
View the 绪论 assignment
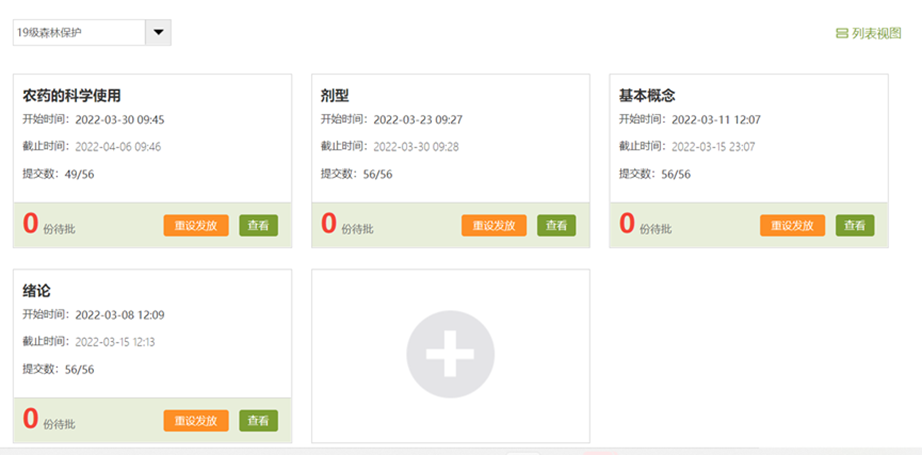(x=258, y=421)
